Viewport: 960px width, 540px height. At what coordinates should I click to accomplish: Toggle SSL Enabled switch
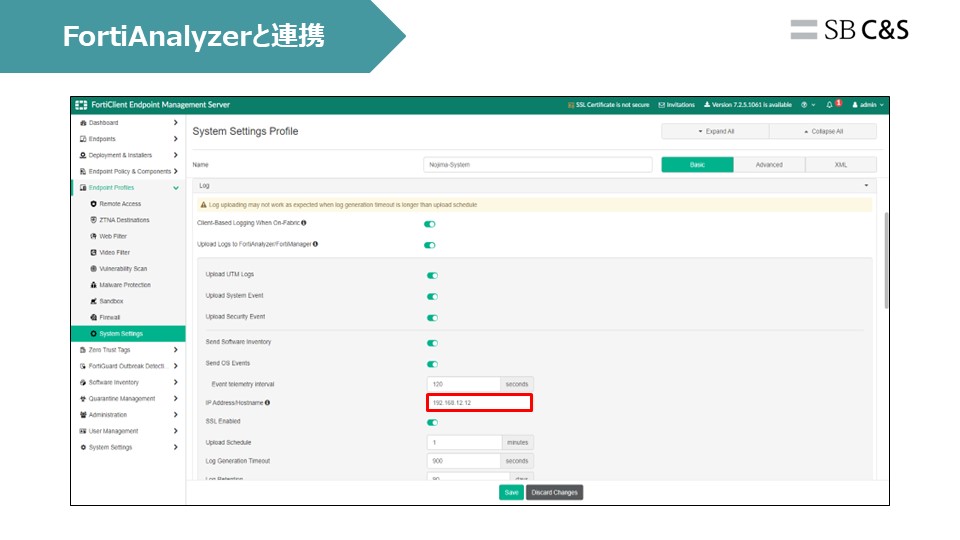point(432,422)
